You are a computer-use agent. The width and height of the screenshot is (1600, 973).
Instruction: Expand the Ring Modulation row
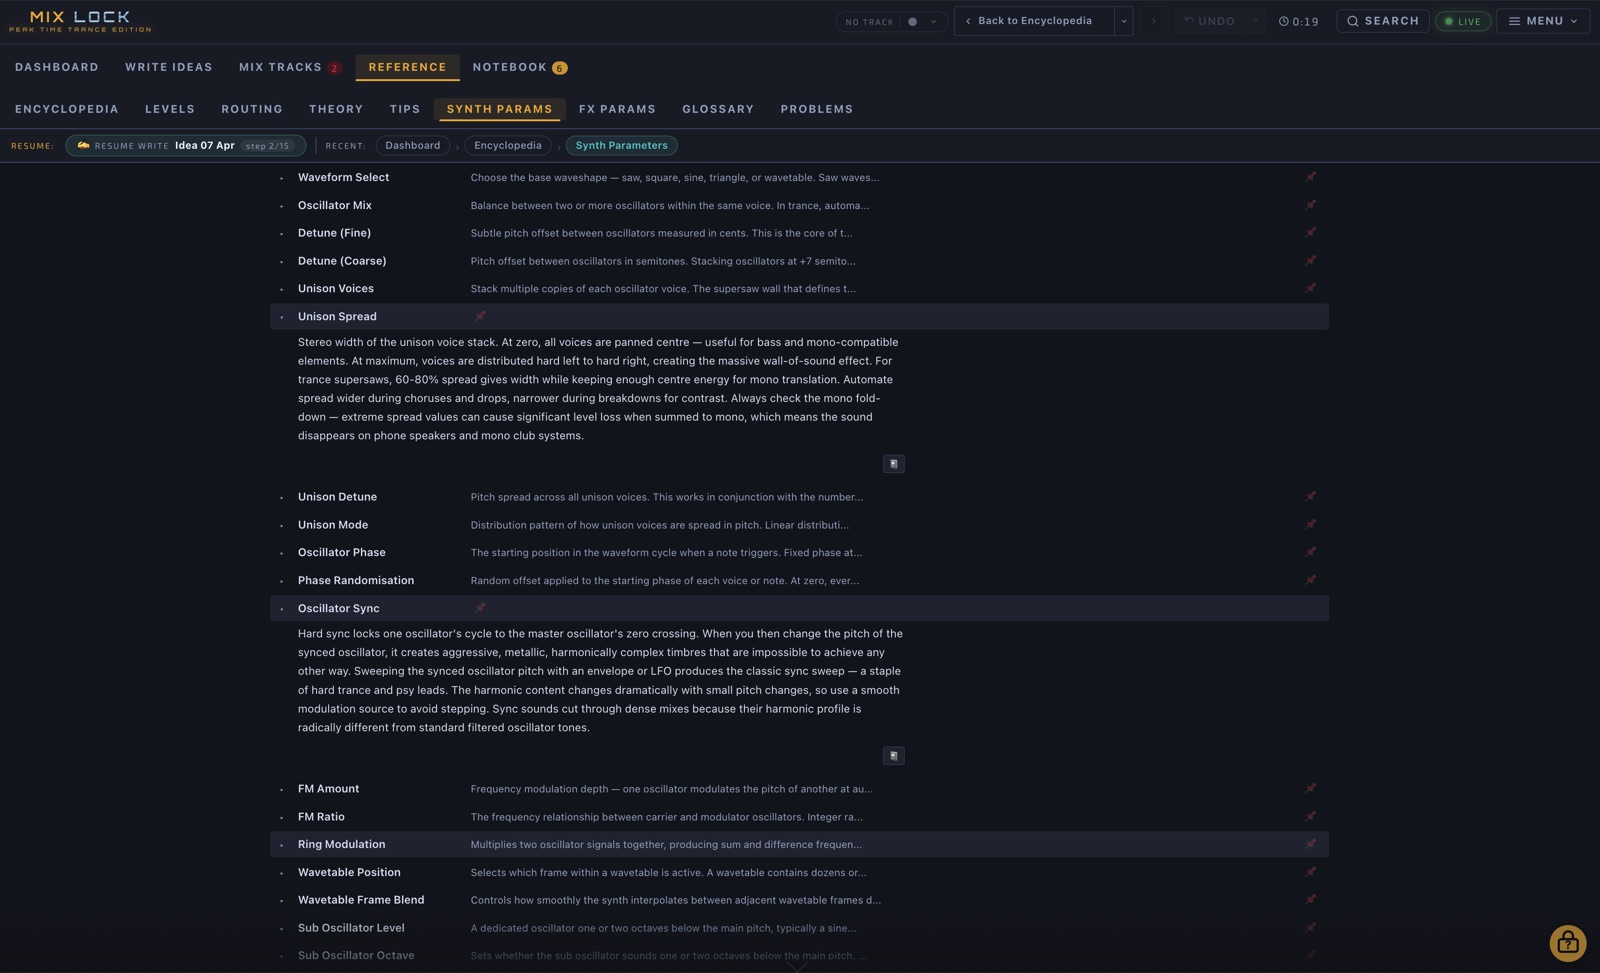tap(799, 845)
